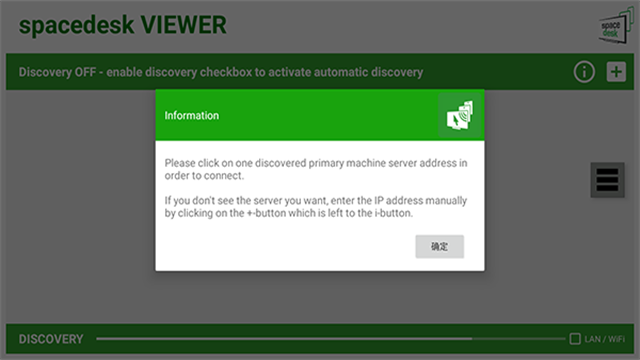
Task: Click the Information dialog title text
Action: (192, 116)
